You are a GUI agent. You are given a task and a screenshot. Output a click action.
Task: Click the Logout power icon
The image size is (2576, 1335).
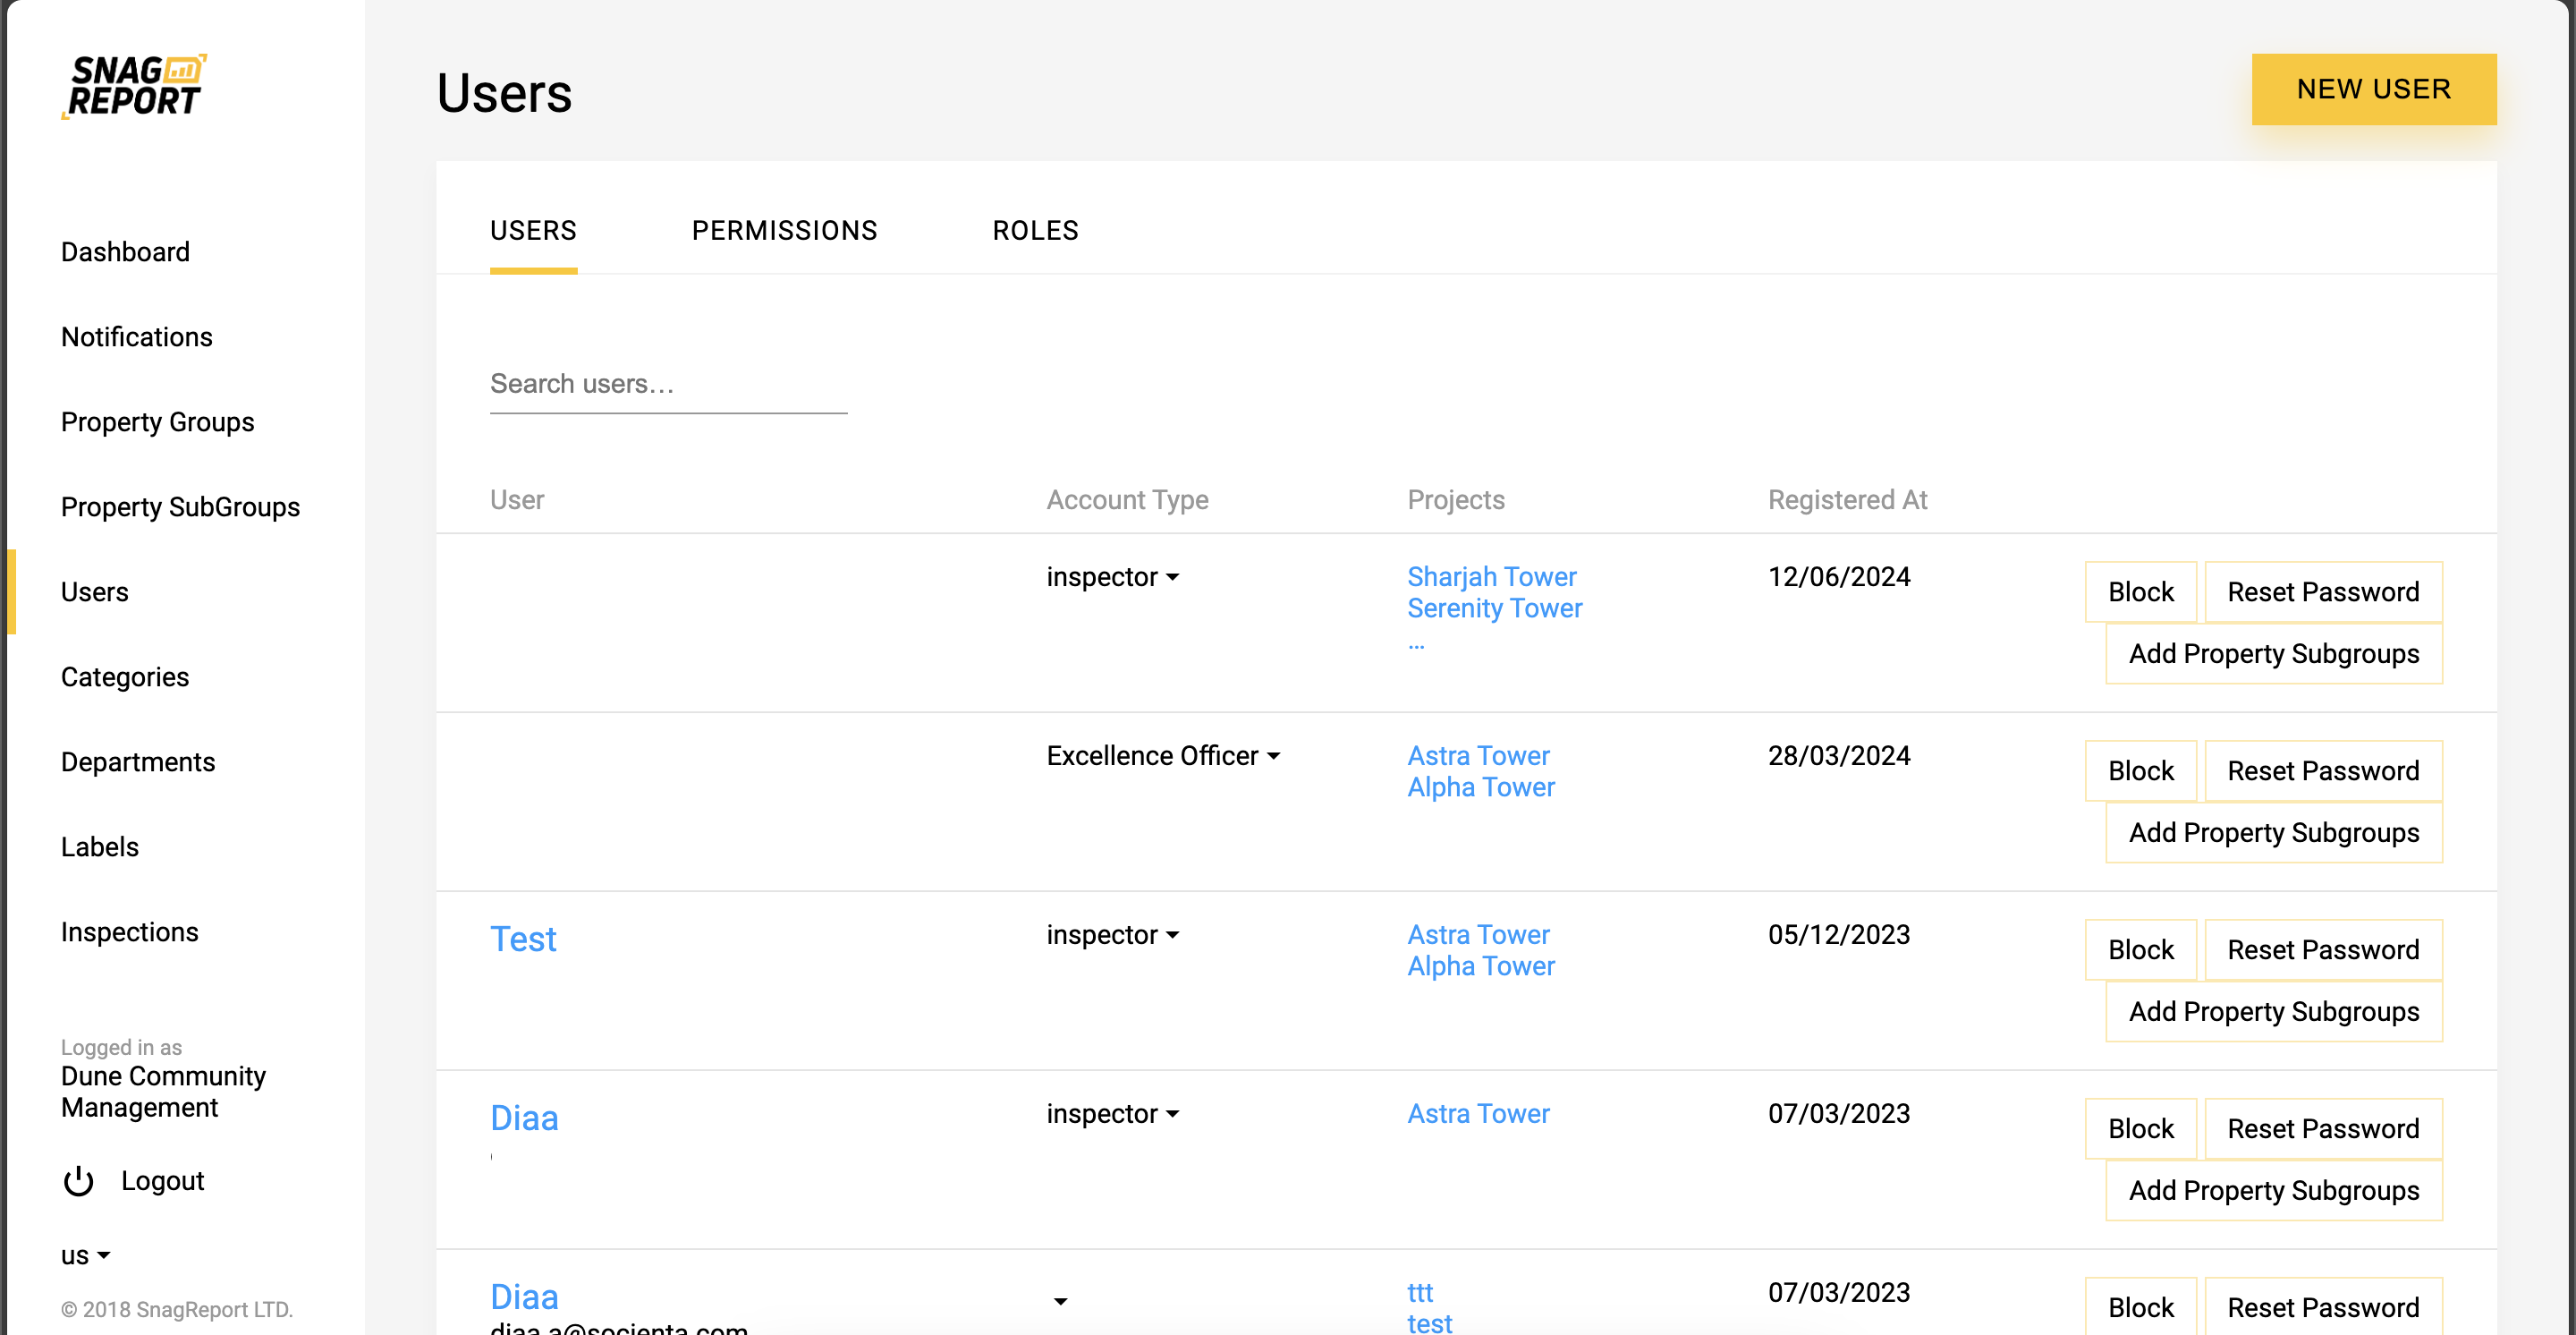click(x=78, y=1181)
